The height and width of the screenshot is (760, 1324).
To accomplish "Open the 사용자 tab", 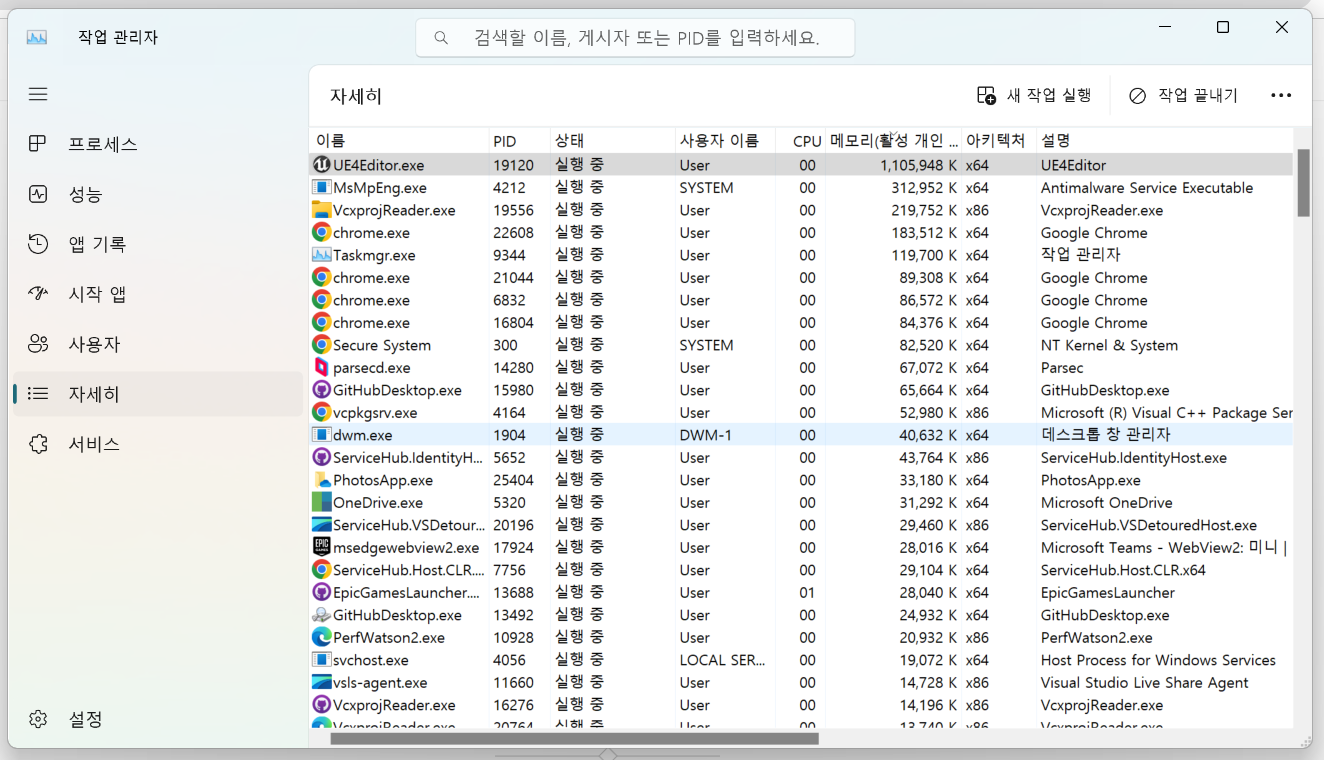I will coord(156,344).
